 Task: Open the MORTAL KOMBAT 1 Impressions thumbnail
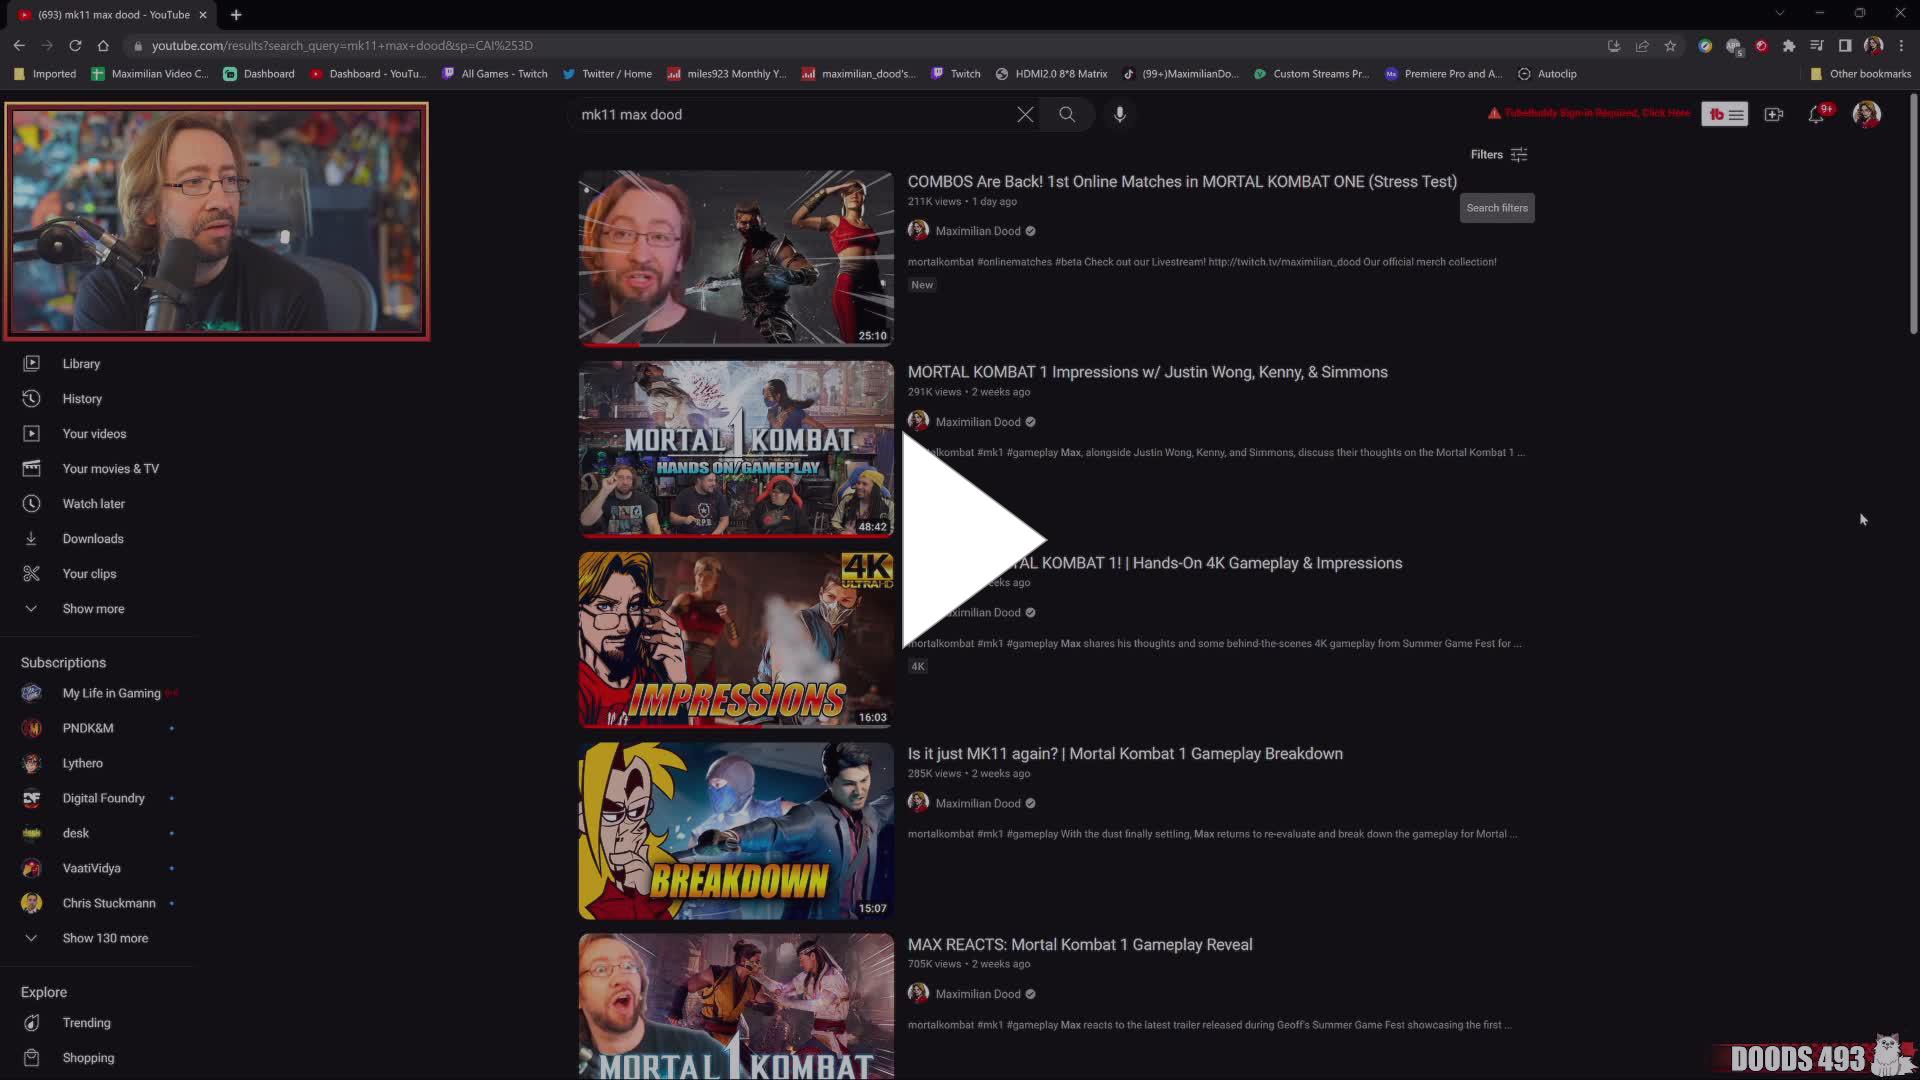click(x=735, y=448)
